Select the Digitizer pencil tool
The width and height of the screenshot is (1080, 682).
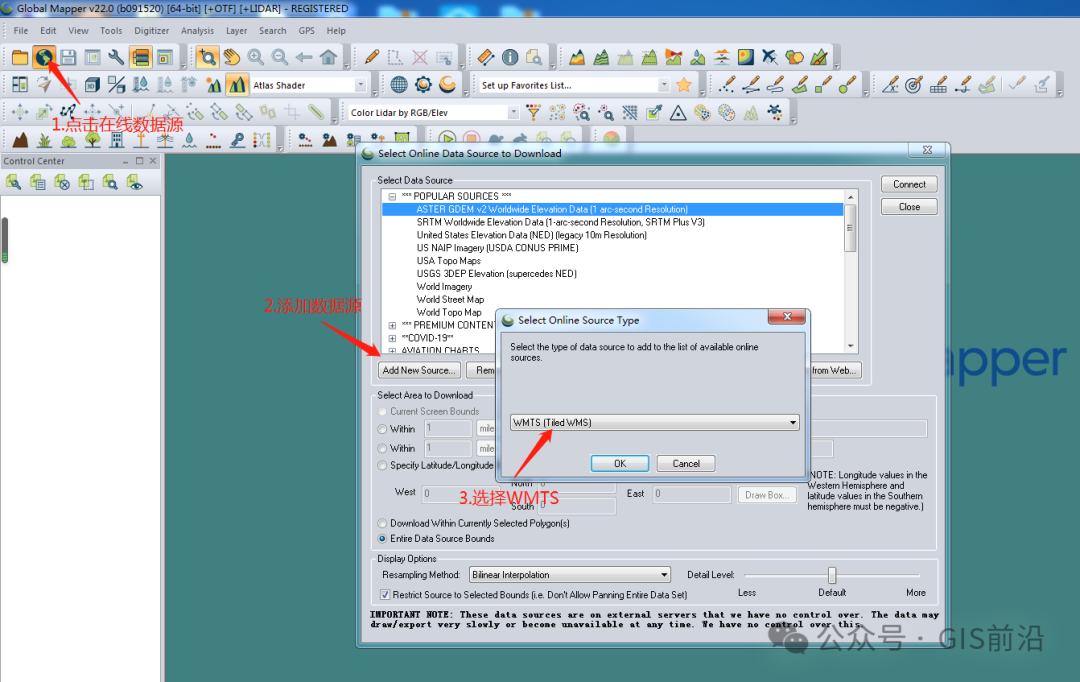[x=372, y=57]
